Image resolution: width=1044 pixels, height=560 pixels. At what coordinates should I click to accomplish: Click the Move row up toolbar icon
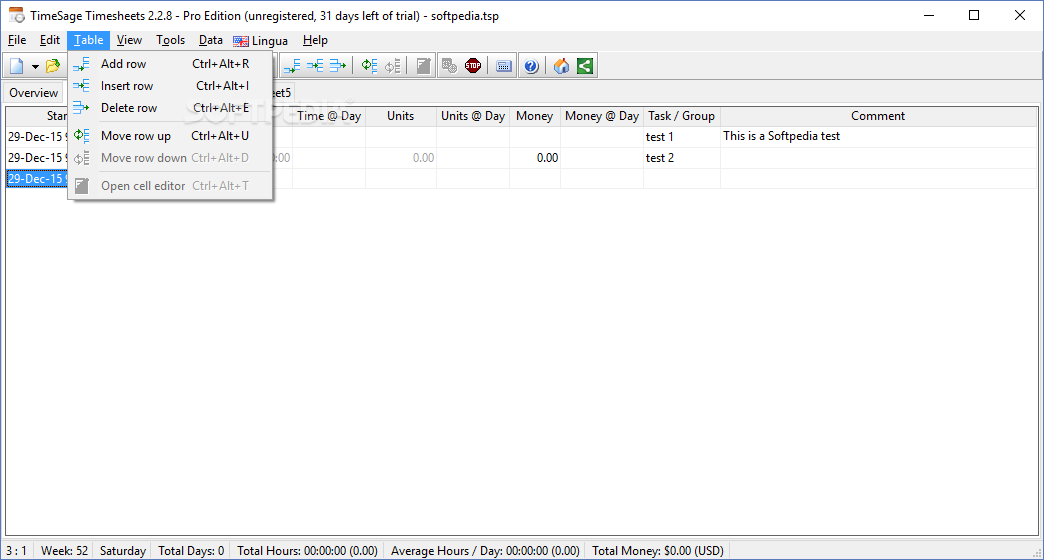tap(370, 66)
